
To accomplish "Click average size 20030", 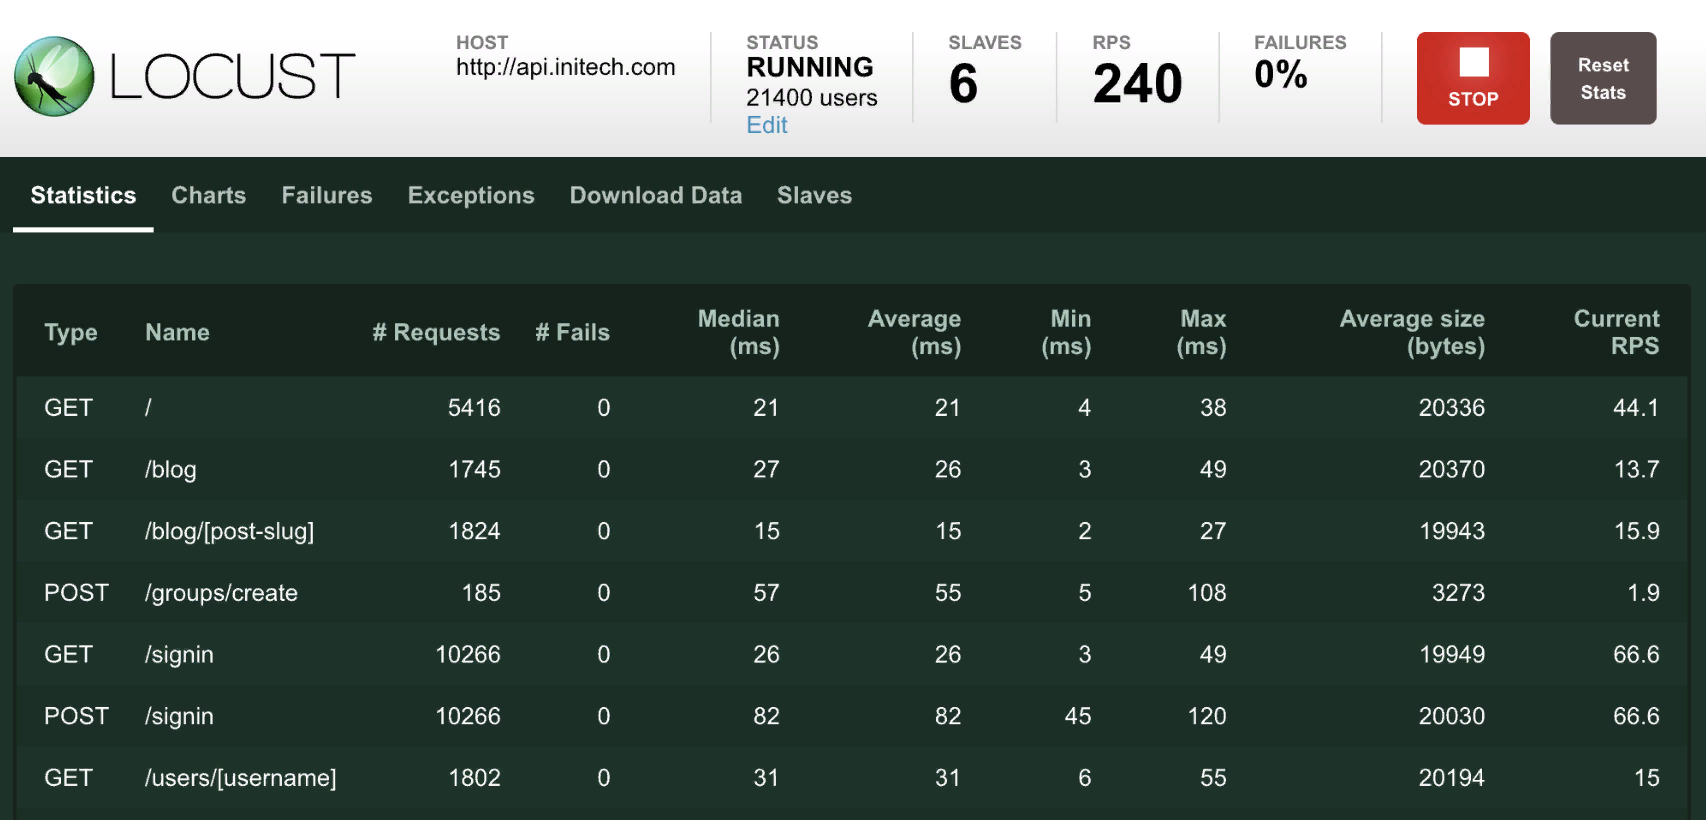I will [x=1452, y=716].
